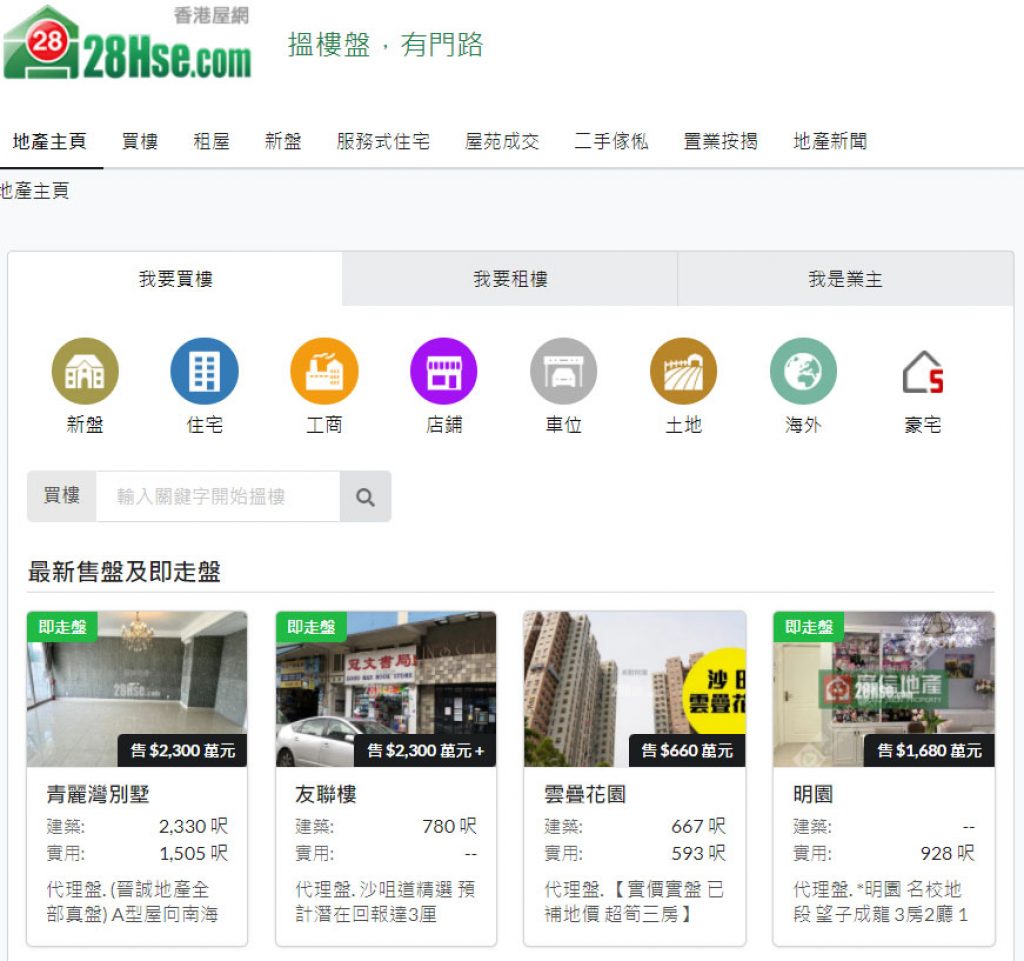Click the 地產主頁 breadcrumb link
Viewport: 1024px width, 961px height.
click(35, 191)
